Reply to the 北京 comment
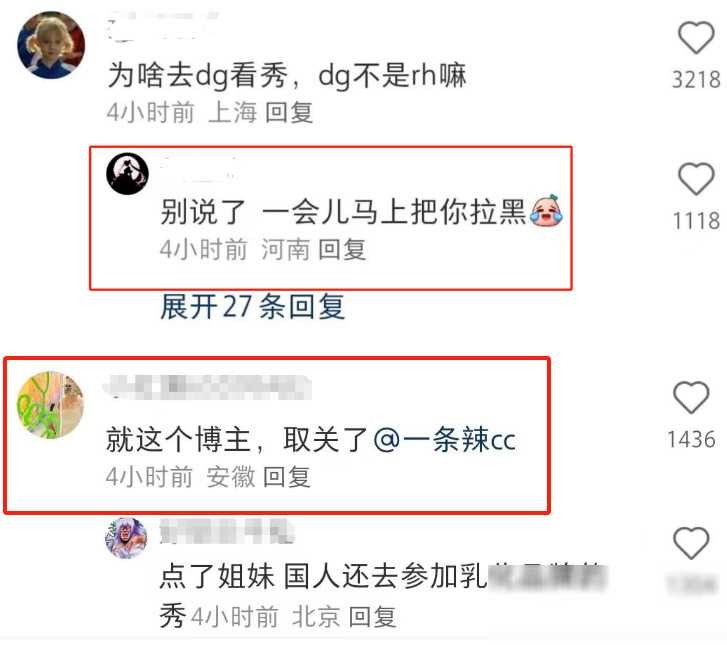This screenshot has width=727, height=645. coord(372,617)
